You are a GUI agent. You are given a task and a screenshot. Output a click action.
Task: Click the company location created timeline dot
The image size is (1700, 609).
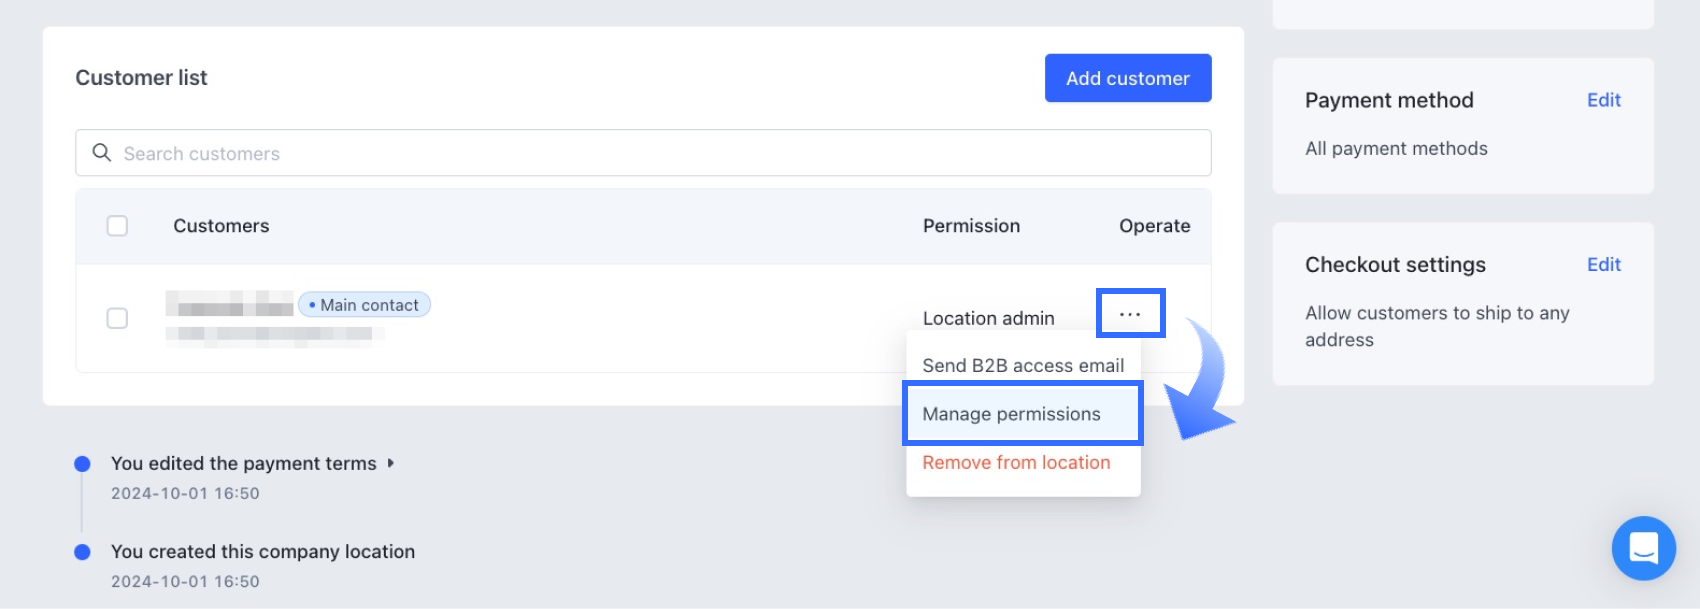[x=83, y=552]
